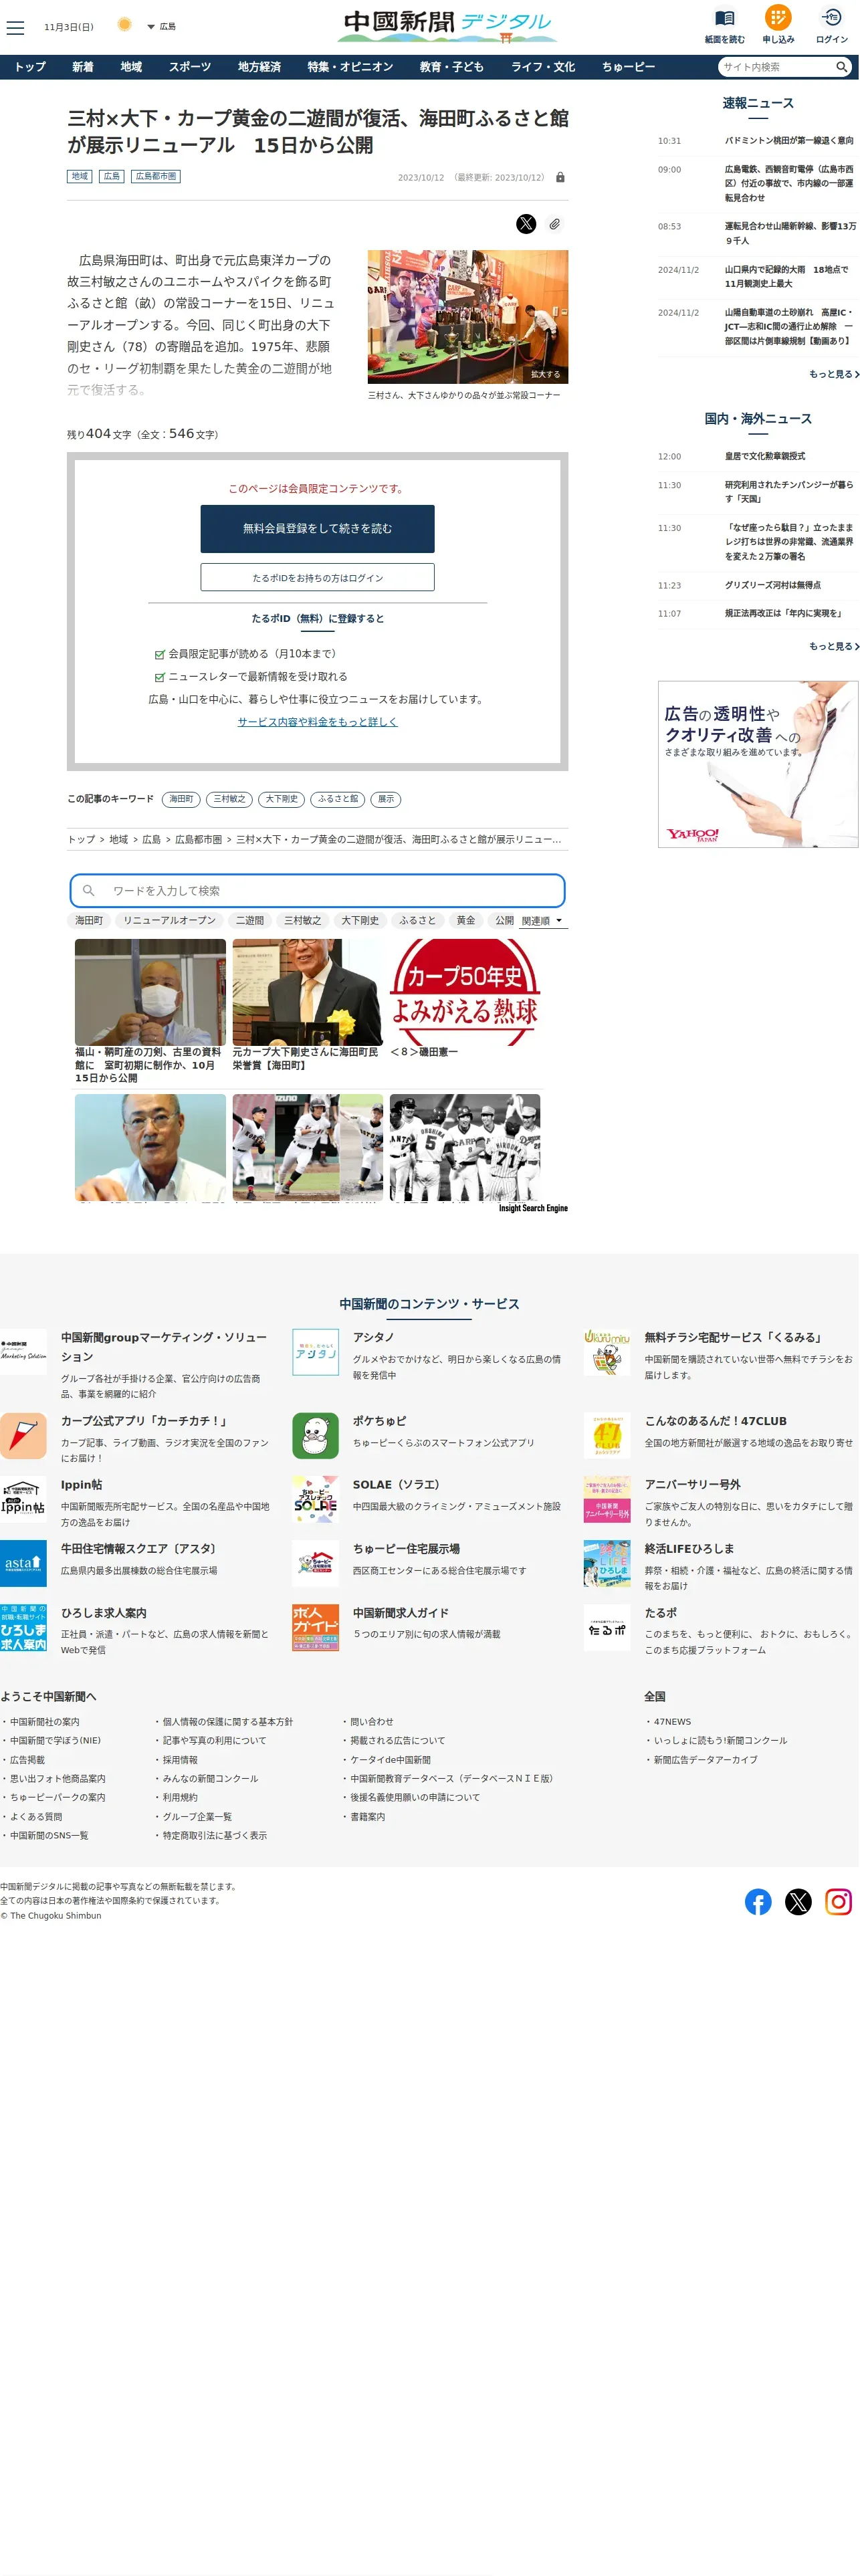This screenshot has width=860, height=2576.
Task: Open the 教育・子ども nav item
Action: click(451, 67)
